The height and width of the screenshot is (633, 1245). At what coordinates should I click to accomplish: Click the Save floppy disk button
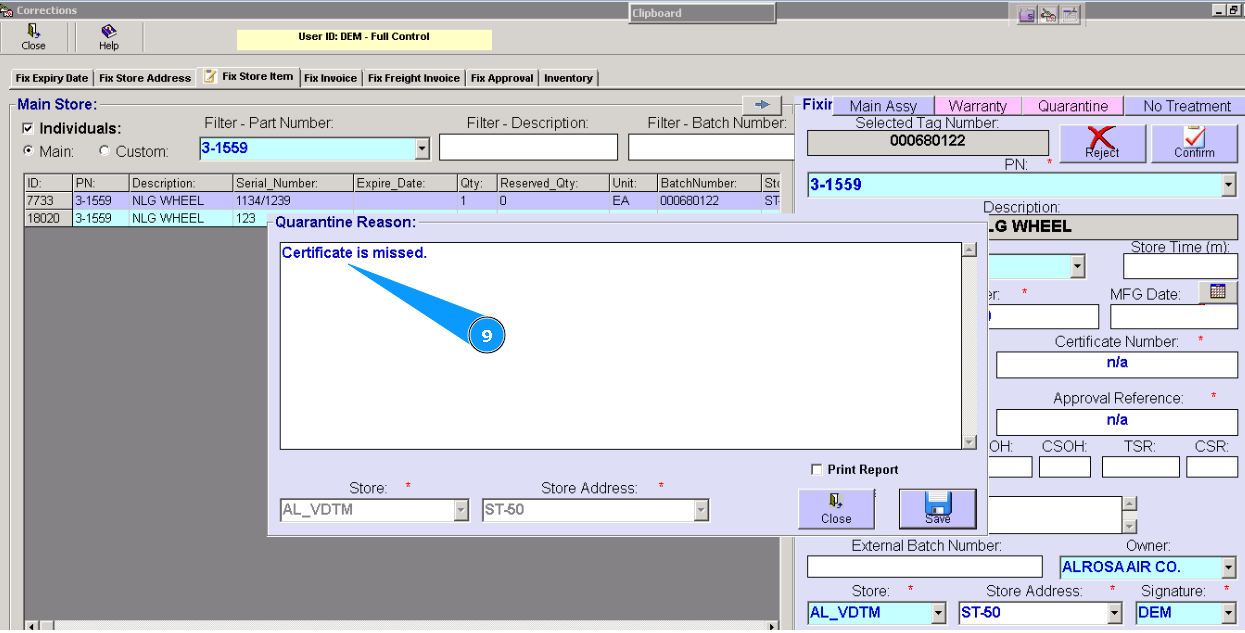pos(937,509)
